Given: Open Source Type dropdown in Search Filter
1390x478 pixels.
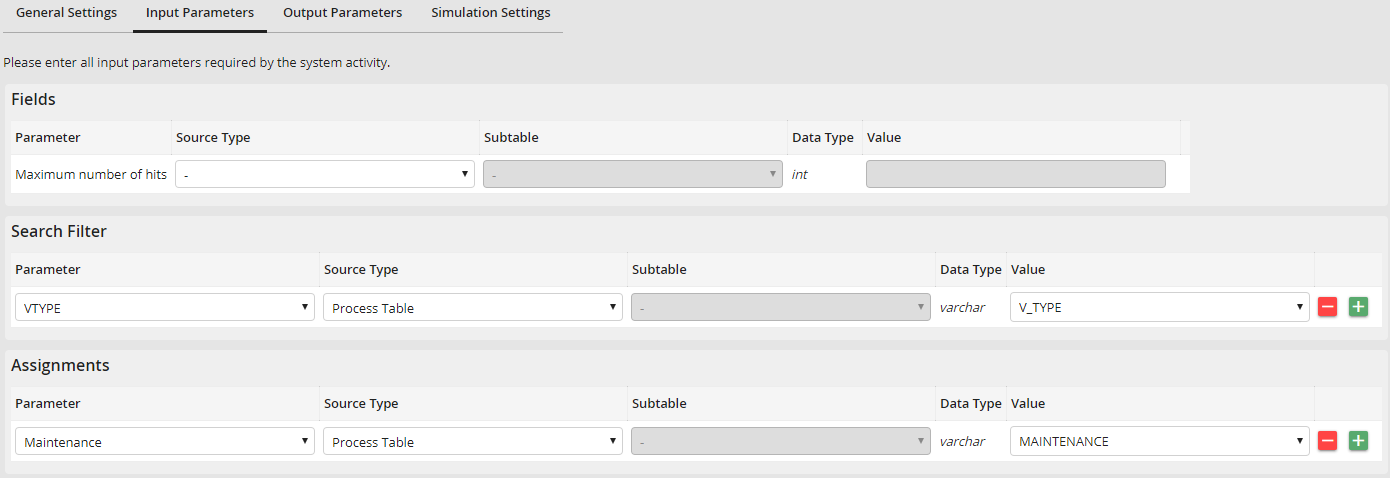Looking at the screenshot, I should point(473,307).
